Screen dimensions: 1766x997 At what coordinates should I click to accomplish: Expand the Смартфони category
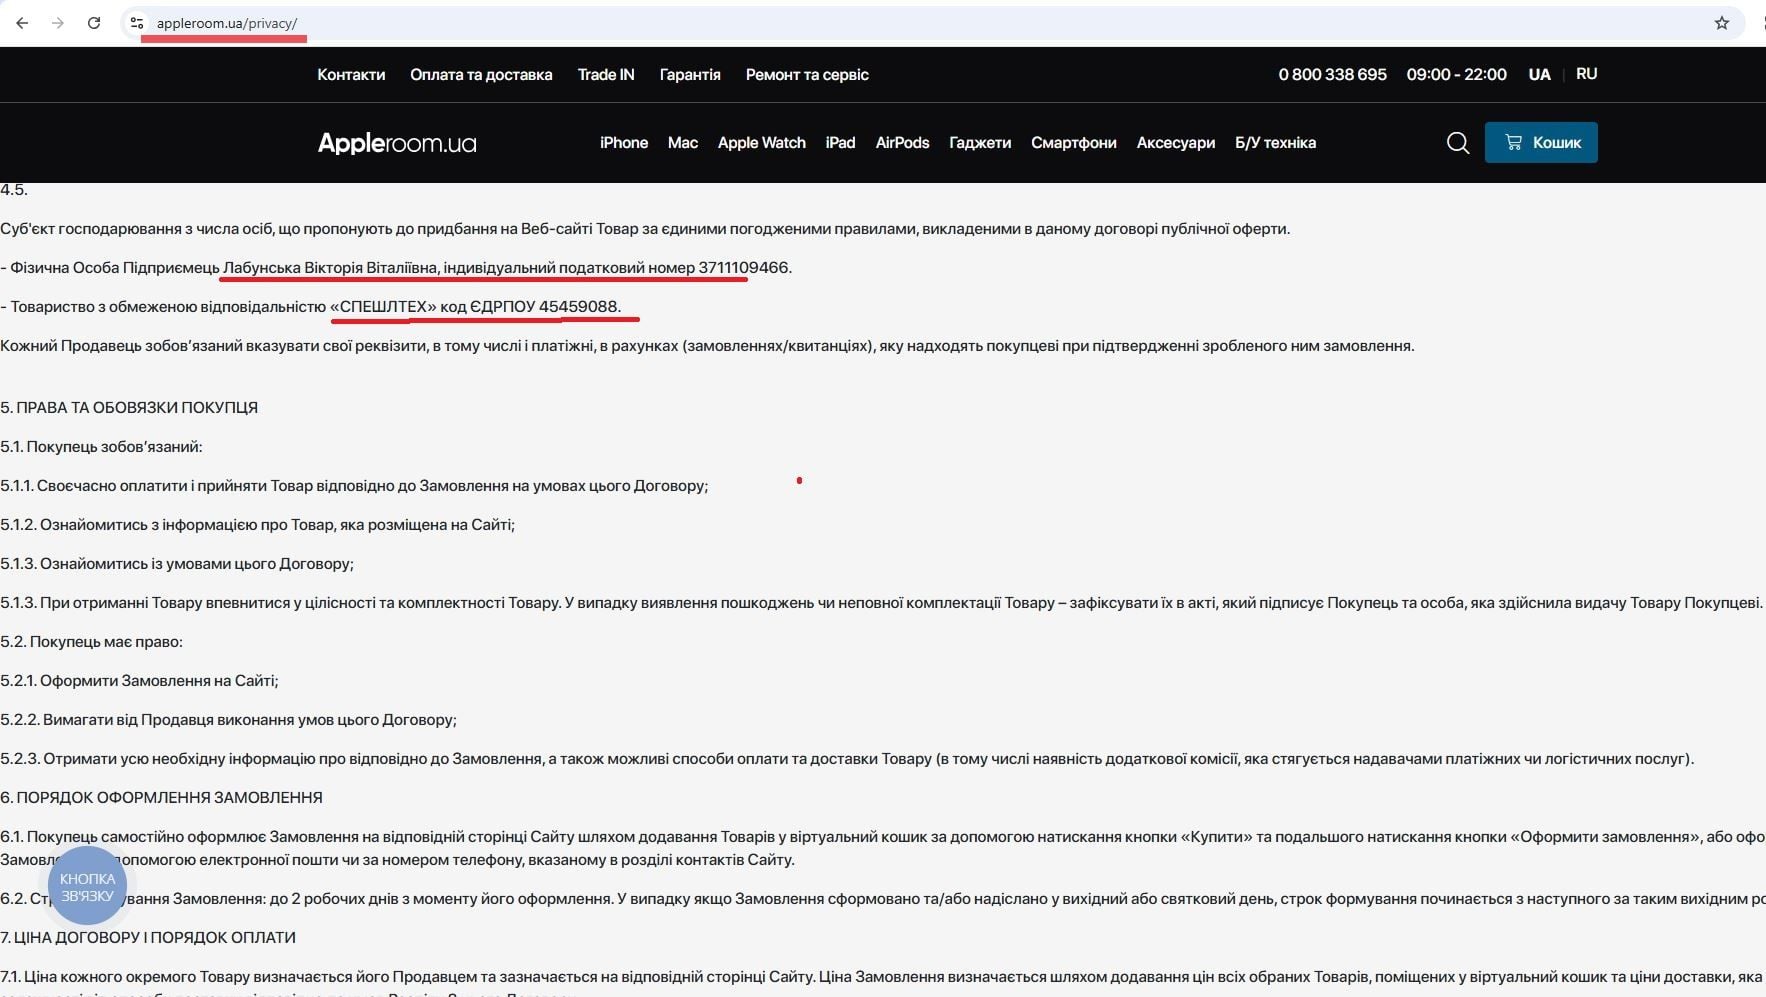click(x=1073, y=143)
